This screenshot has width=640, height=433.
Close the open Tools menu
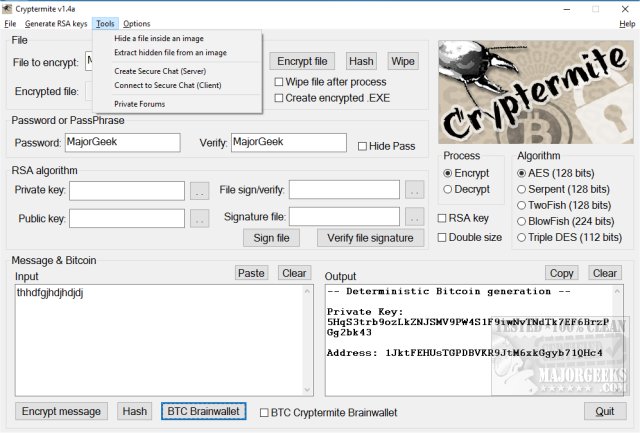pyautogui.click(x=105, y=24)
